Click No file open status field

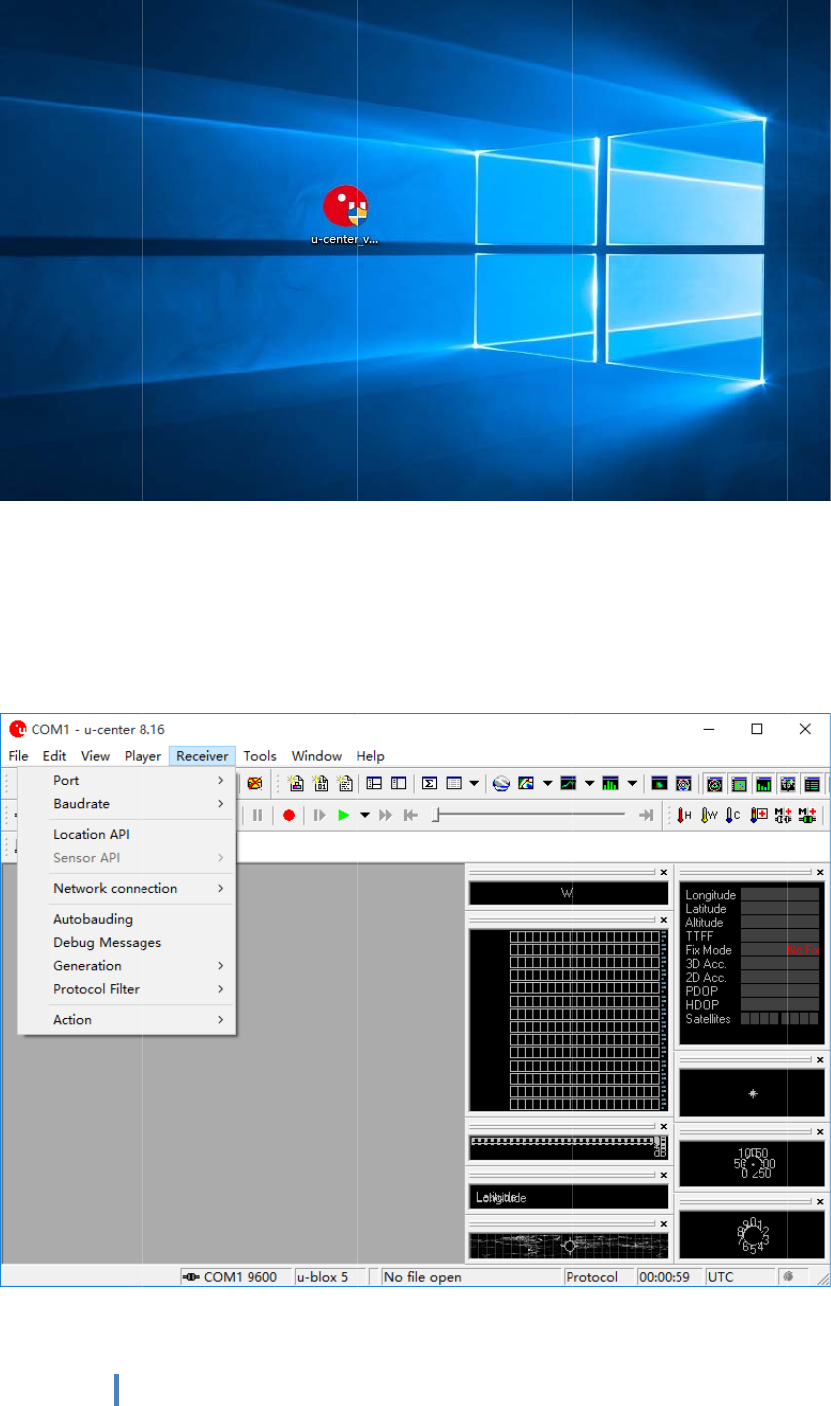470,1277
